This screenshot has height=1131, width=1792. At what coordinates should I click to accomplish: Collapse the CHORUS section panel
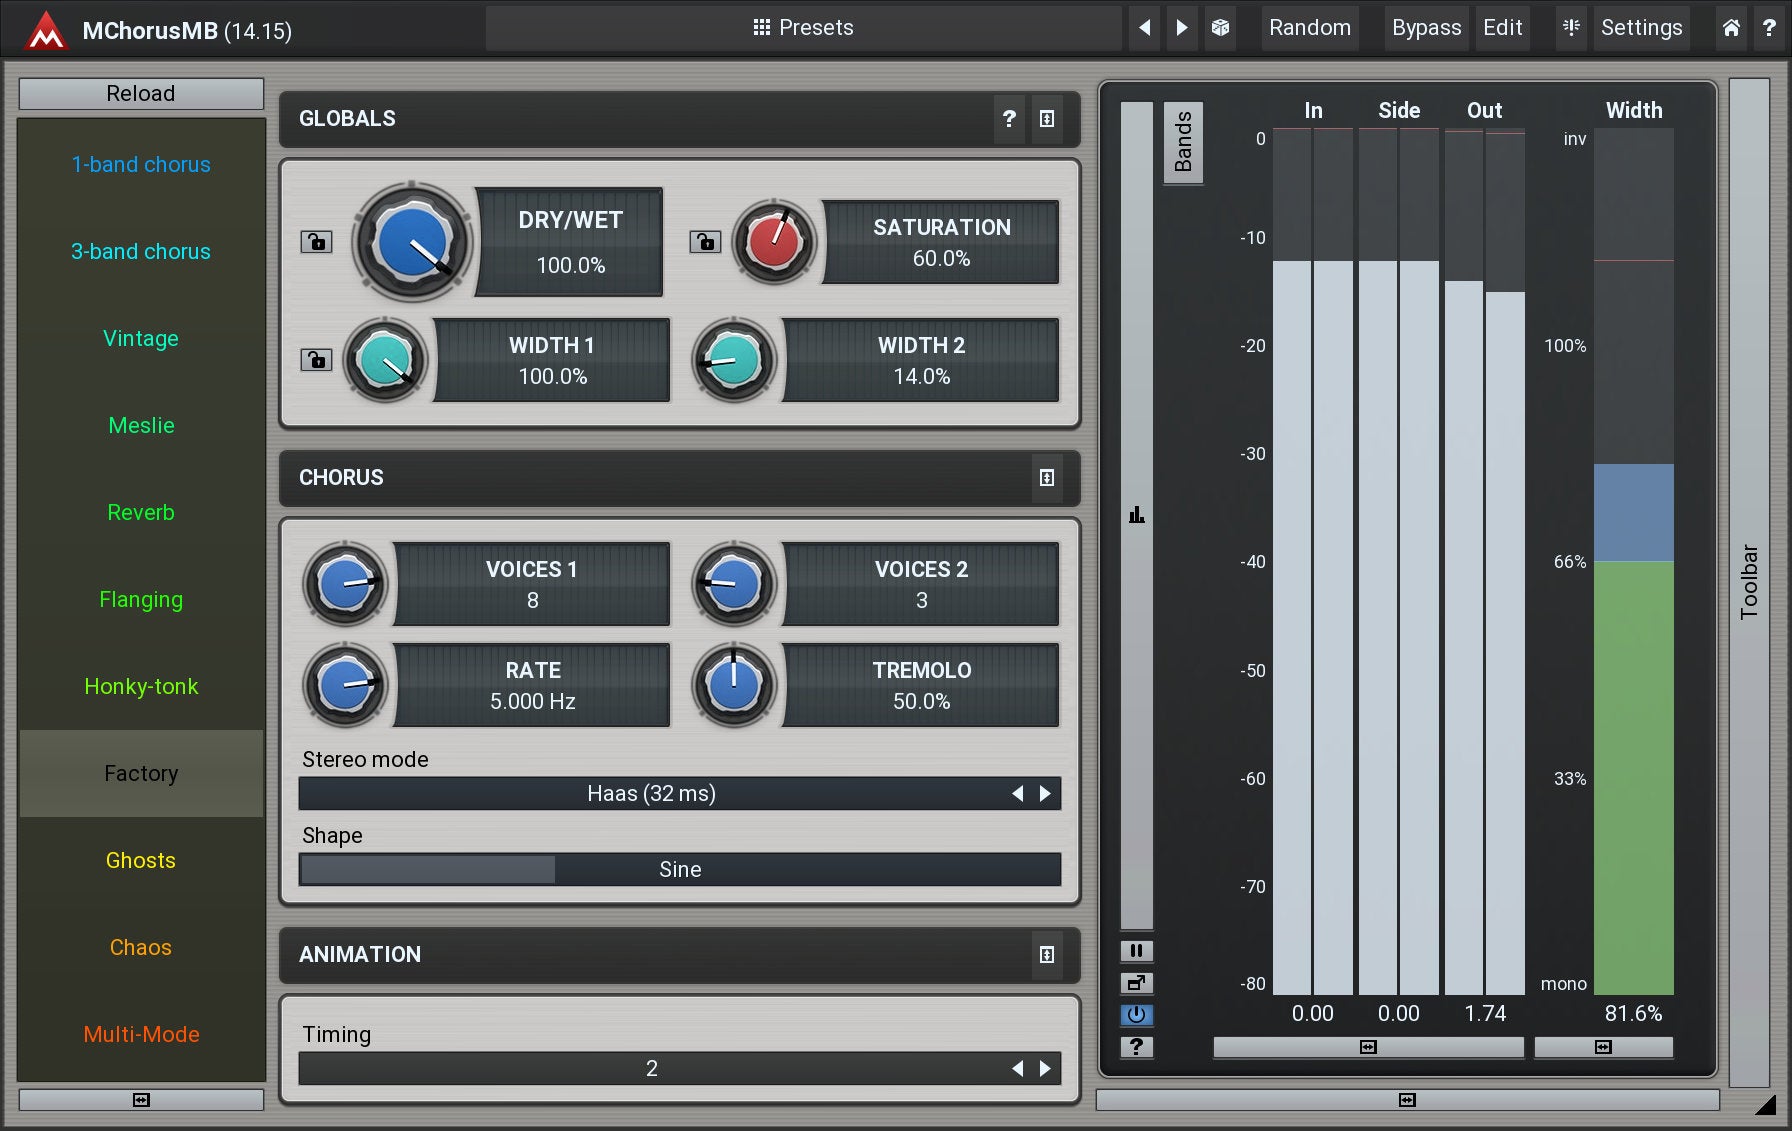point(1046,478)
